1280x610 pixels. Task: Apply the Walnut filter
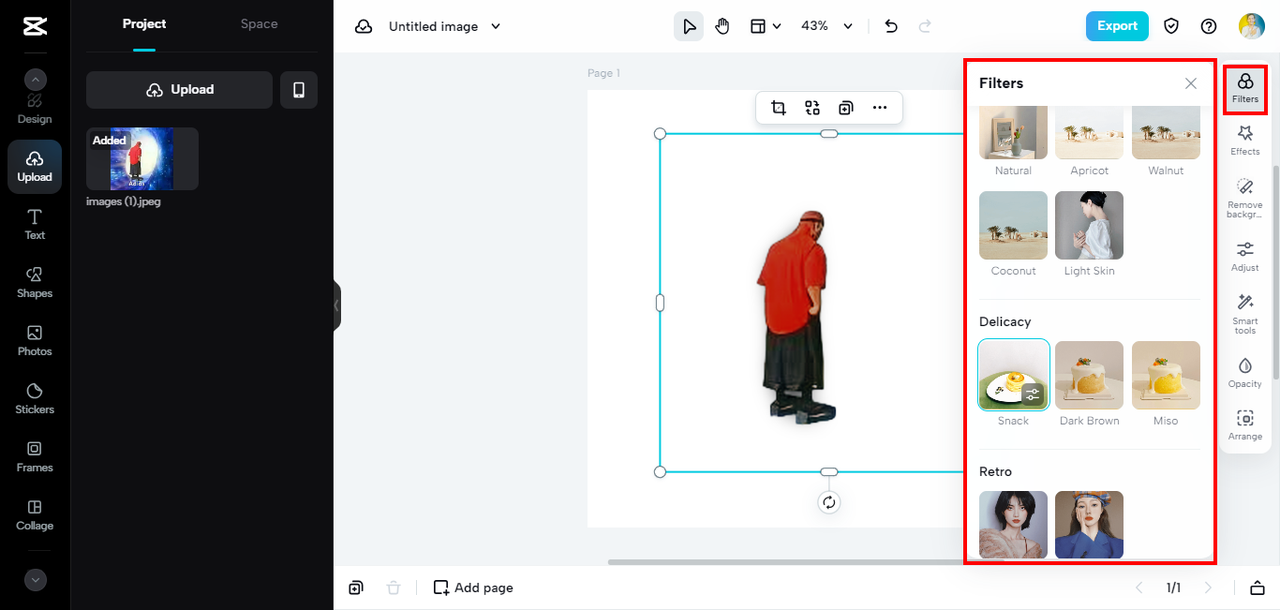[x=1166, y=132]
